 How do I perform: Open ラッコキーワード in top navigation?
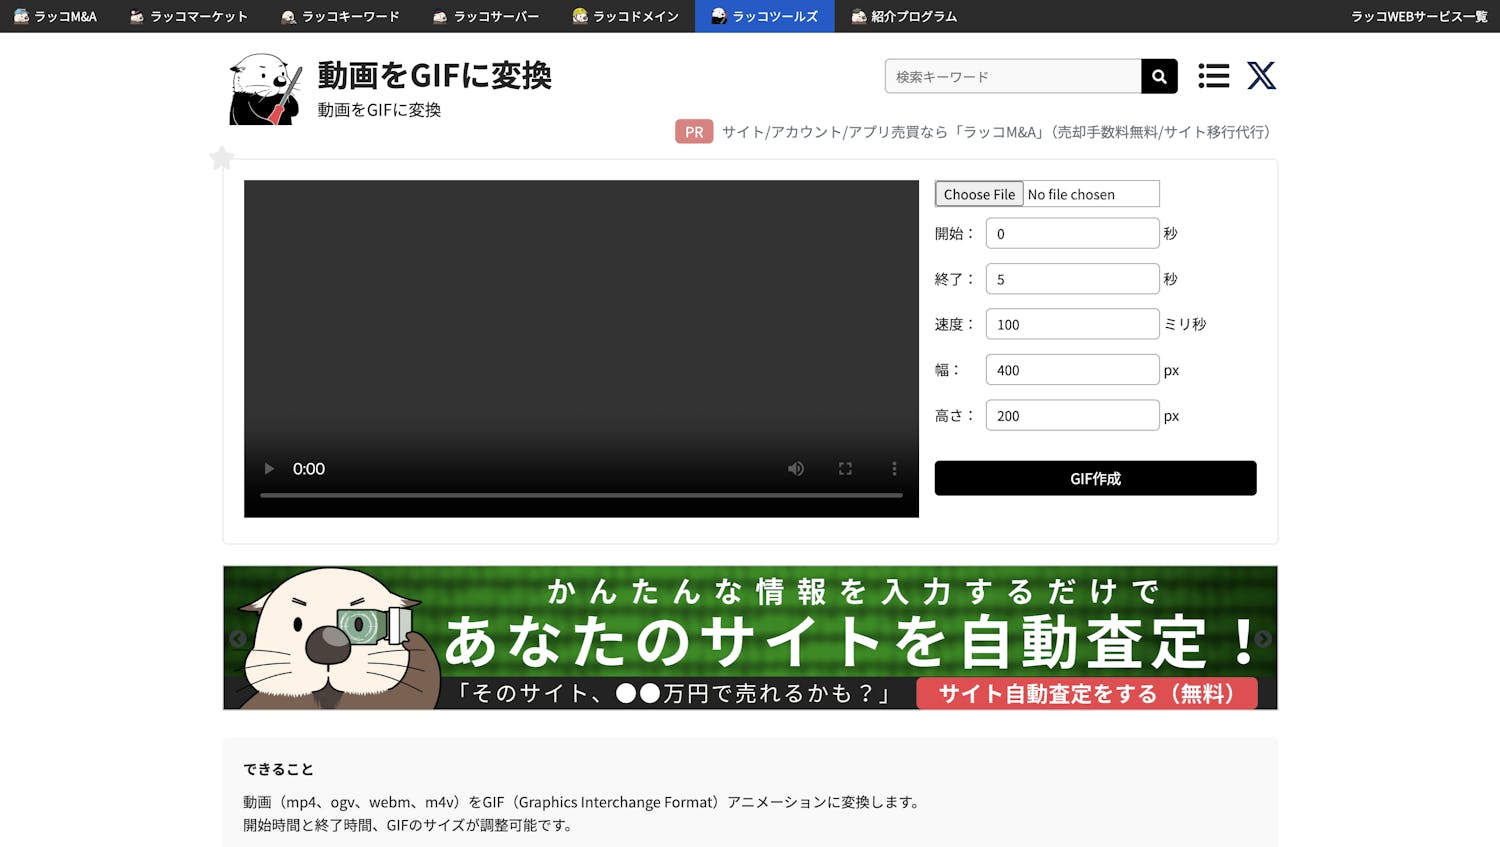click(x=341, y=16)
